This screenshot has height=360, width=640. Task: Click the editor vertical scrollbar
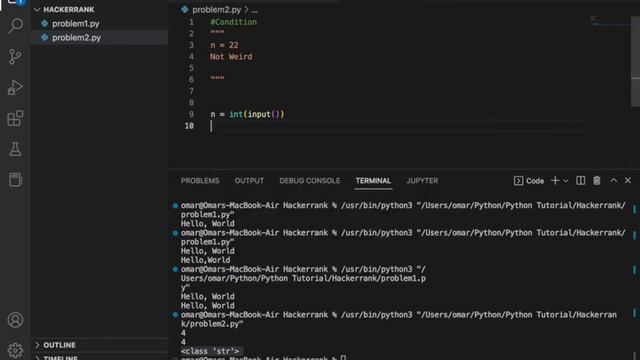click(636, 61)
